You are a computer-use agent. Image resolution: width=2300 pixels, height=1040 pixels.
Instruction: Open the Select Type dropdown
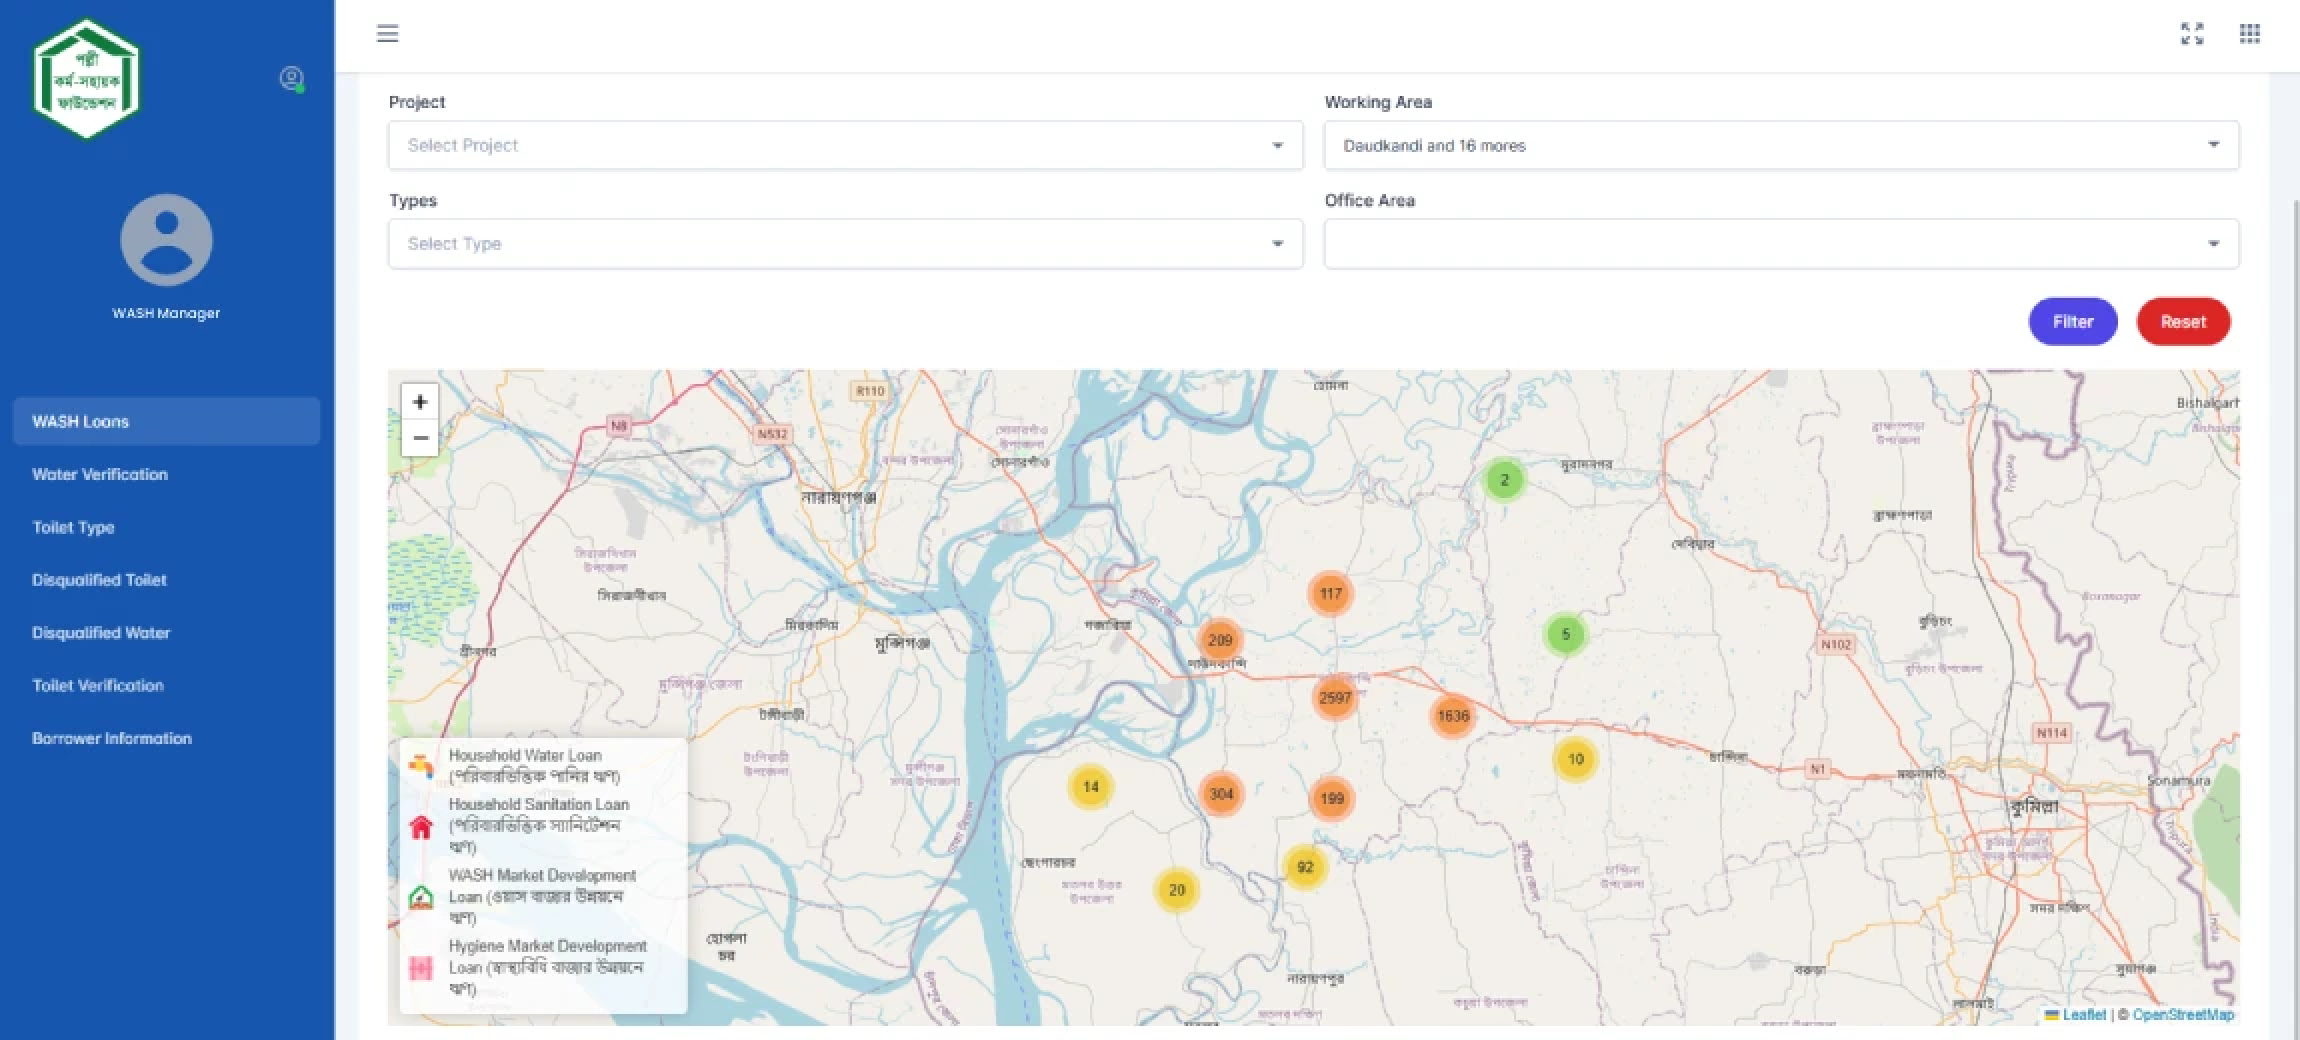click(x=845, y=244)
